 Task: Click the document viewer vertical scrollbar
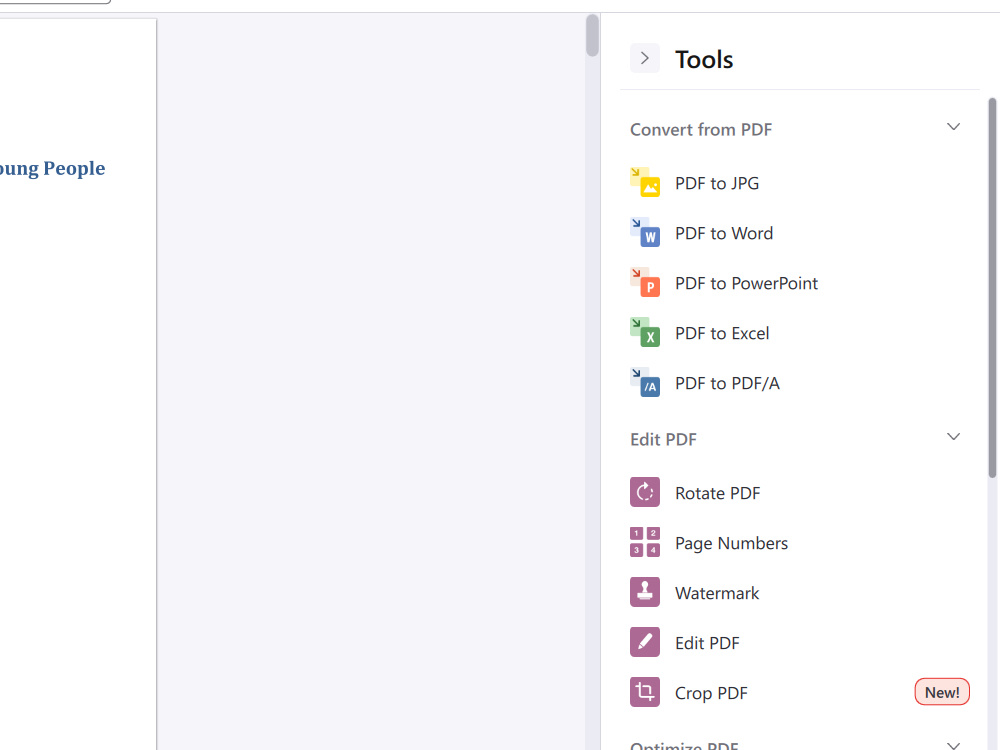coord(592,35)
